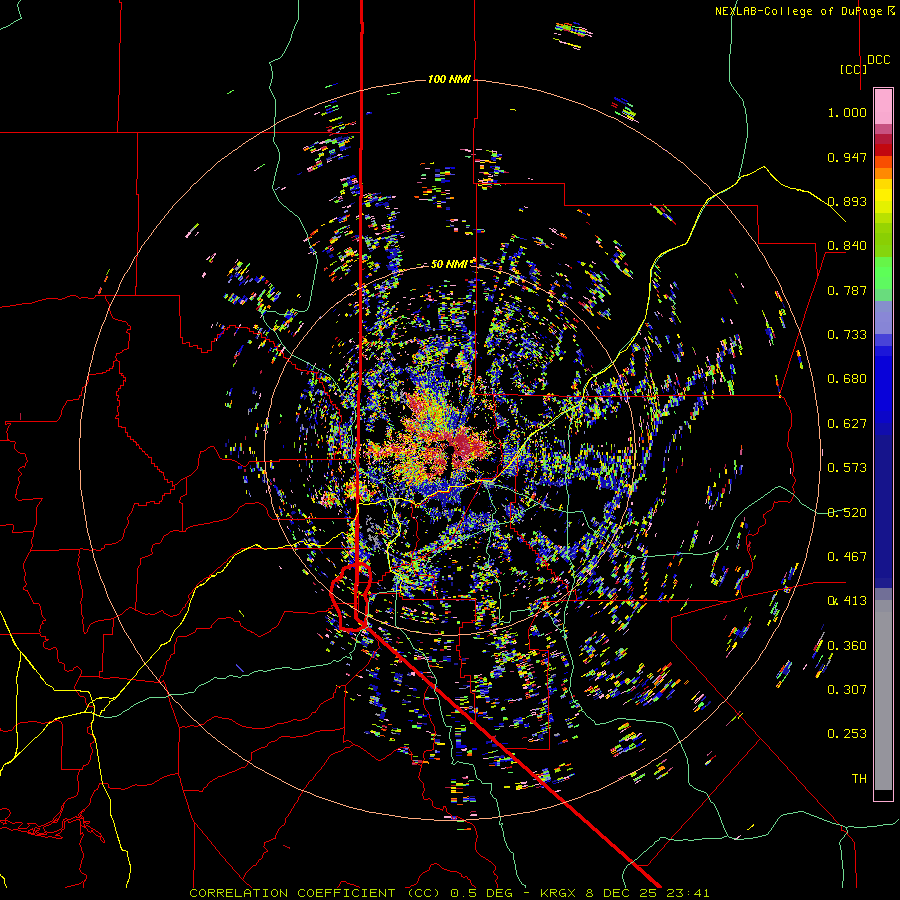Click the 0.360 value on the color scale

coord(847,646)
